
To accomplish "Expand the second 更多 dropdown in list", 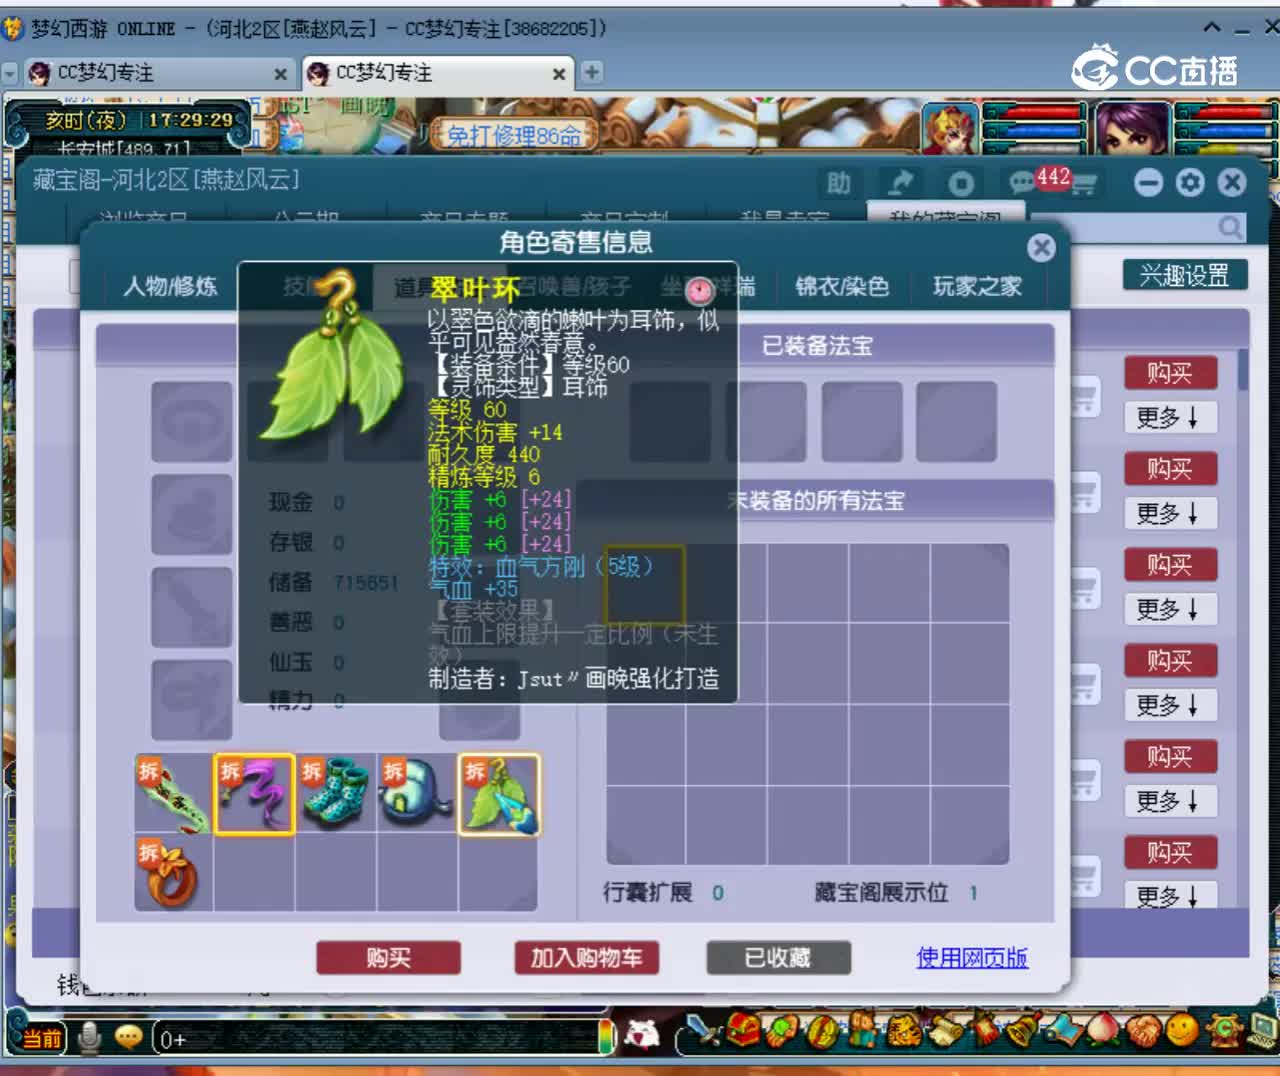I will point(1170,513).
